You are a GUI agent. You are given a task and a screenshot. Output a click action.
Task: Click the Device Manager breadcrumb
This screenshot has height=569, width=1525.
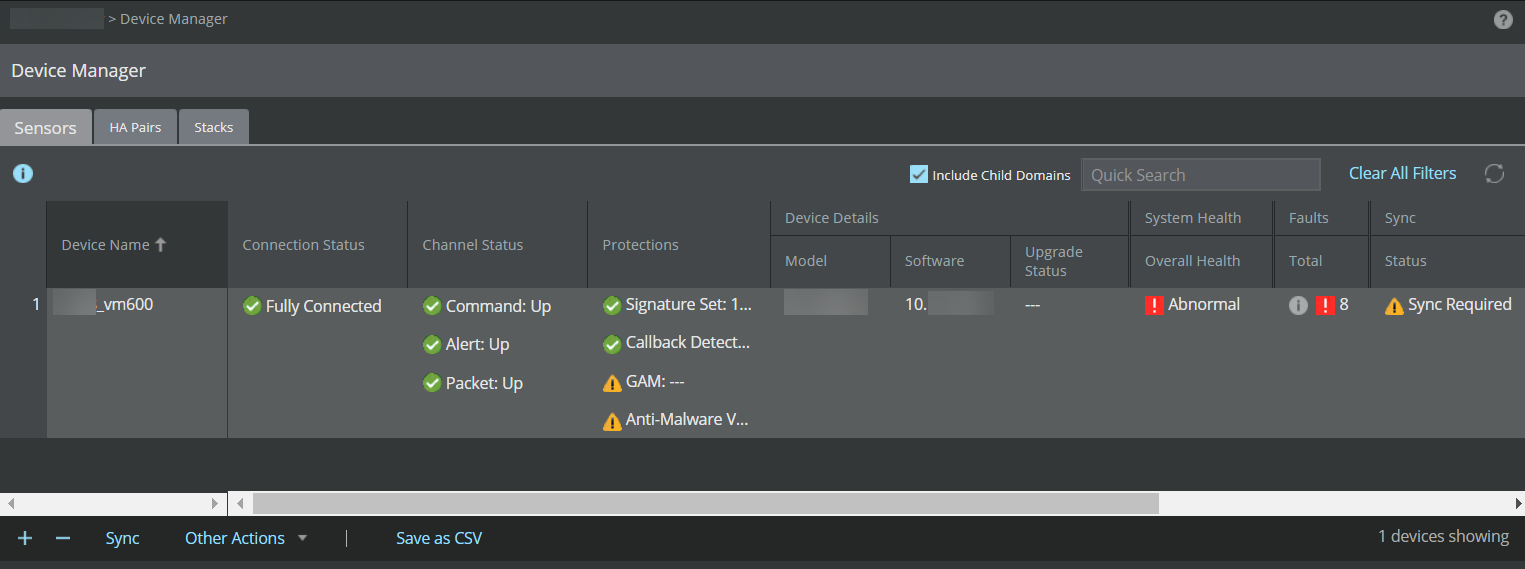(174, 19)
